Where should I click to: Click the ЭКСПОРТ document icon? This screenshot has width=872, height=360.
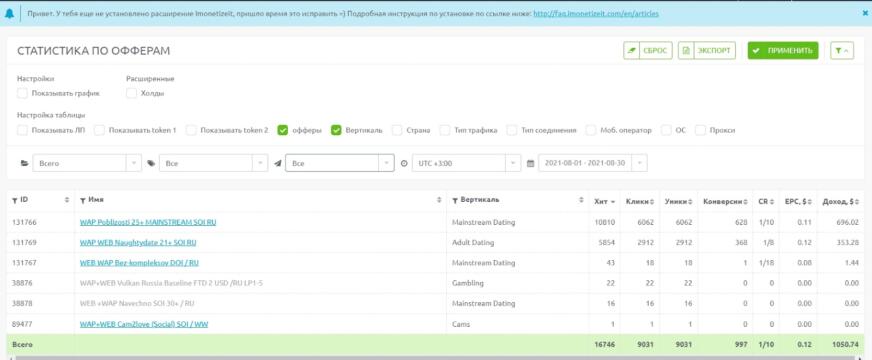(x=686, y=50)
